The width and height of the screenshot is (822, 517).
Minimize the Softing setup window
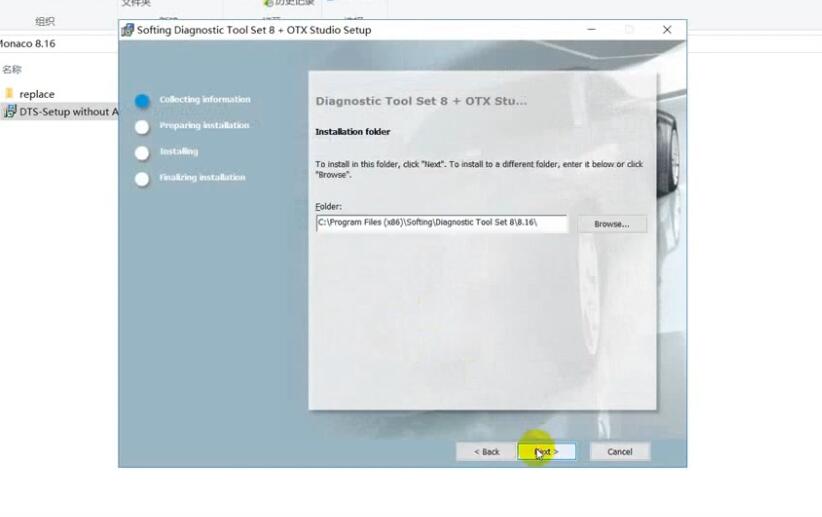pyautogui.click(x=591, y=30)
